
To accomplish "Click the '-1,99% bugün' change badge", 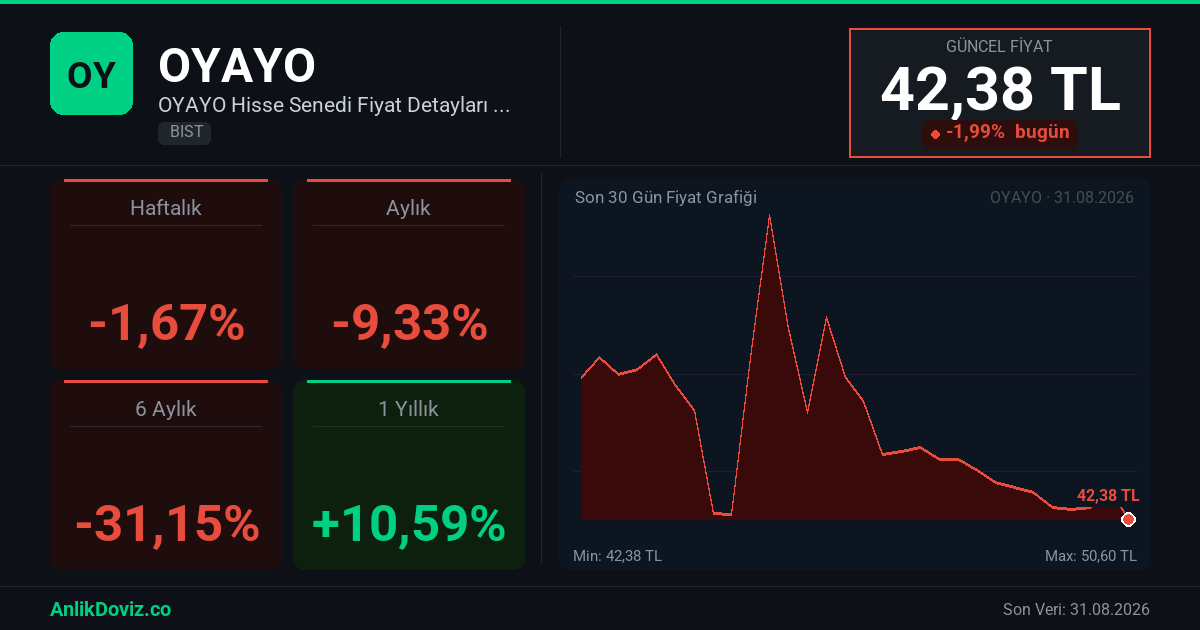I will (x=999, y=132).
